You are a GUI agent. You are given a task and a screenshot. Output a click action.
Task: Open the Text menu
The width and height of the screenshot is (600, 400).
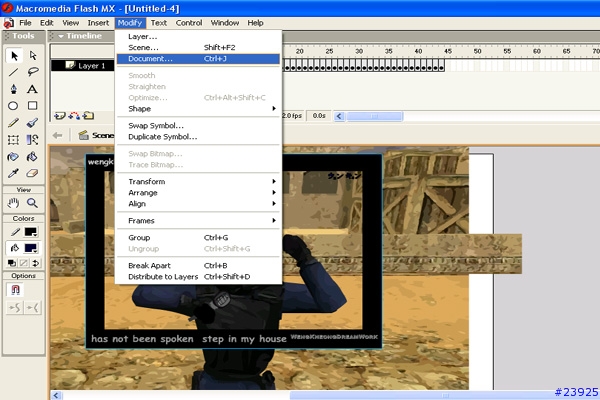(158, 23)
